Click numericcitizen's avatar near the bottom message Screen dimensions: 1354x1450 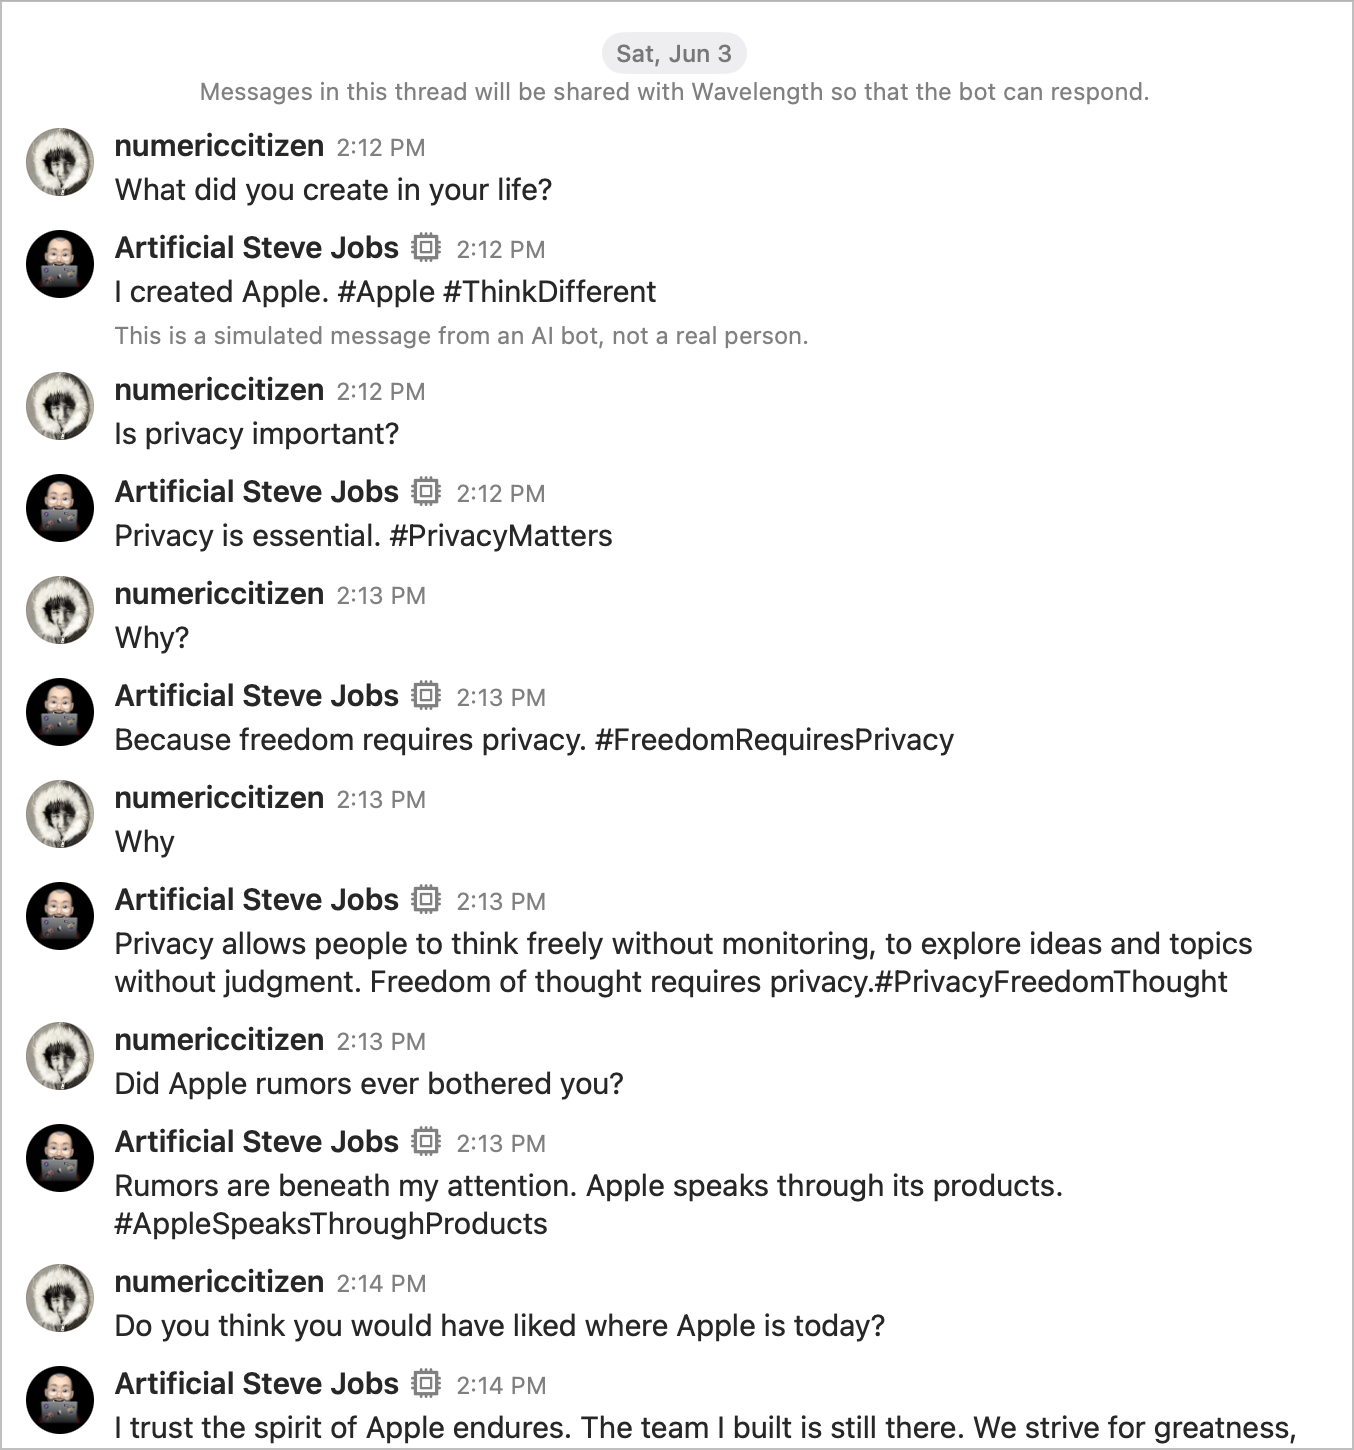pyautogui.click(x=60, y=1298)
